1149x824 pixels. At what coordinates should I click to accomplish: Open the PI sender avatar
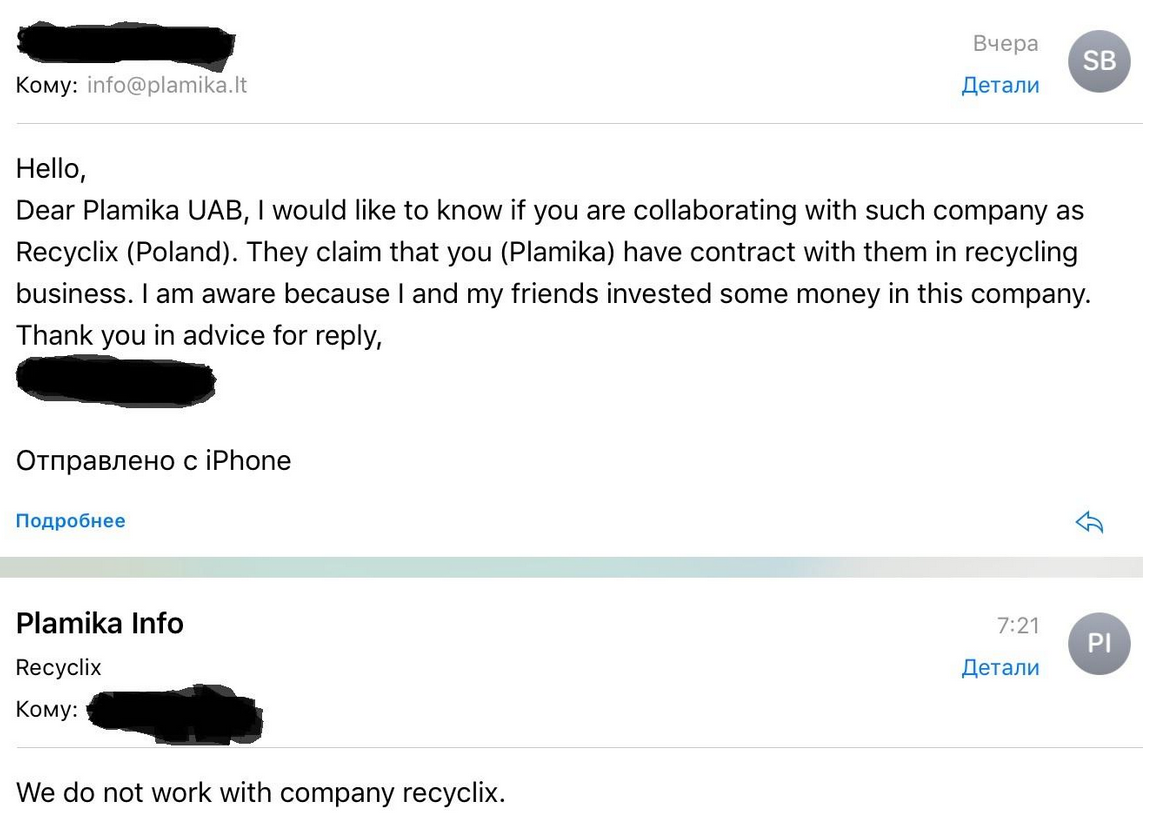click(x=1098, y=643)
